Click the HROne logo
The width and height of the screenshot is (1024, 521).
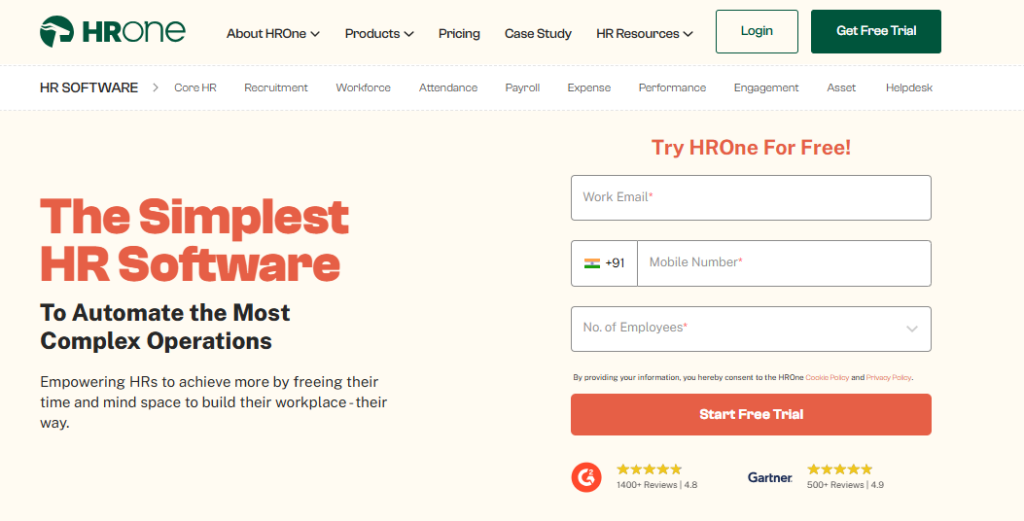112,31
